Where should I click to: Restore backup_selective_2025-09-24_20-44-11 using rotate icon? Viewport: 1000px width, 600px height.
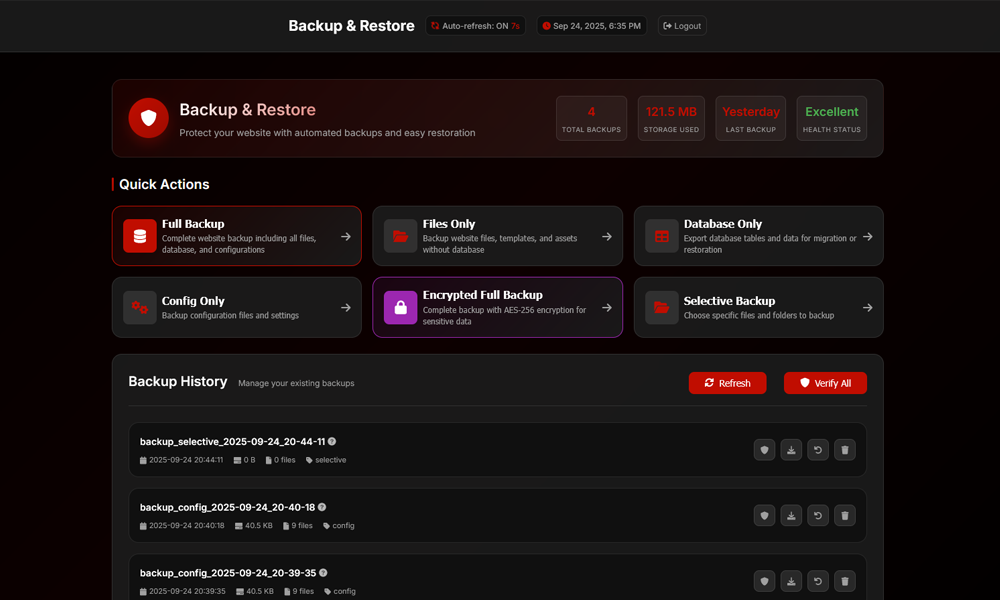(x=817, y=449)
